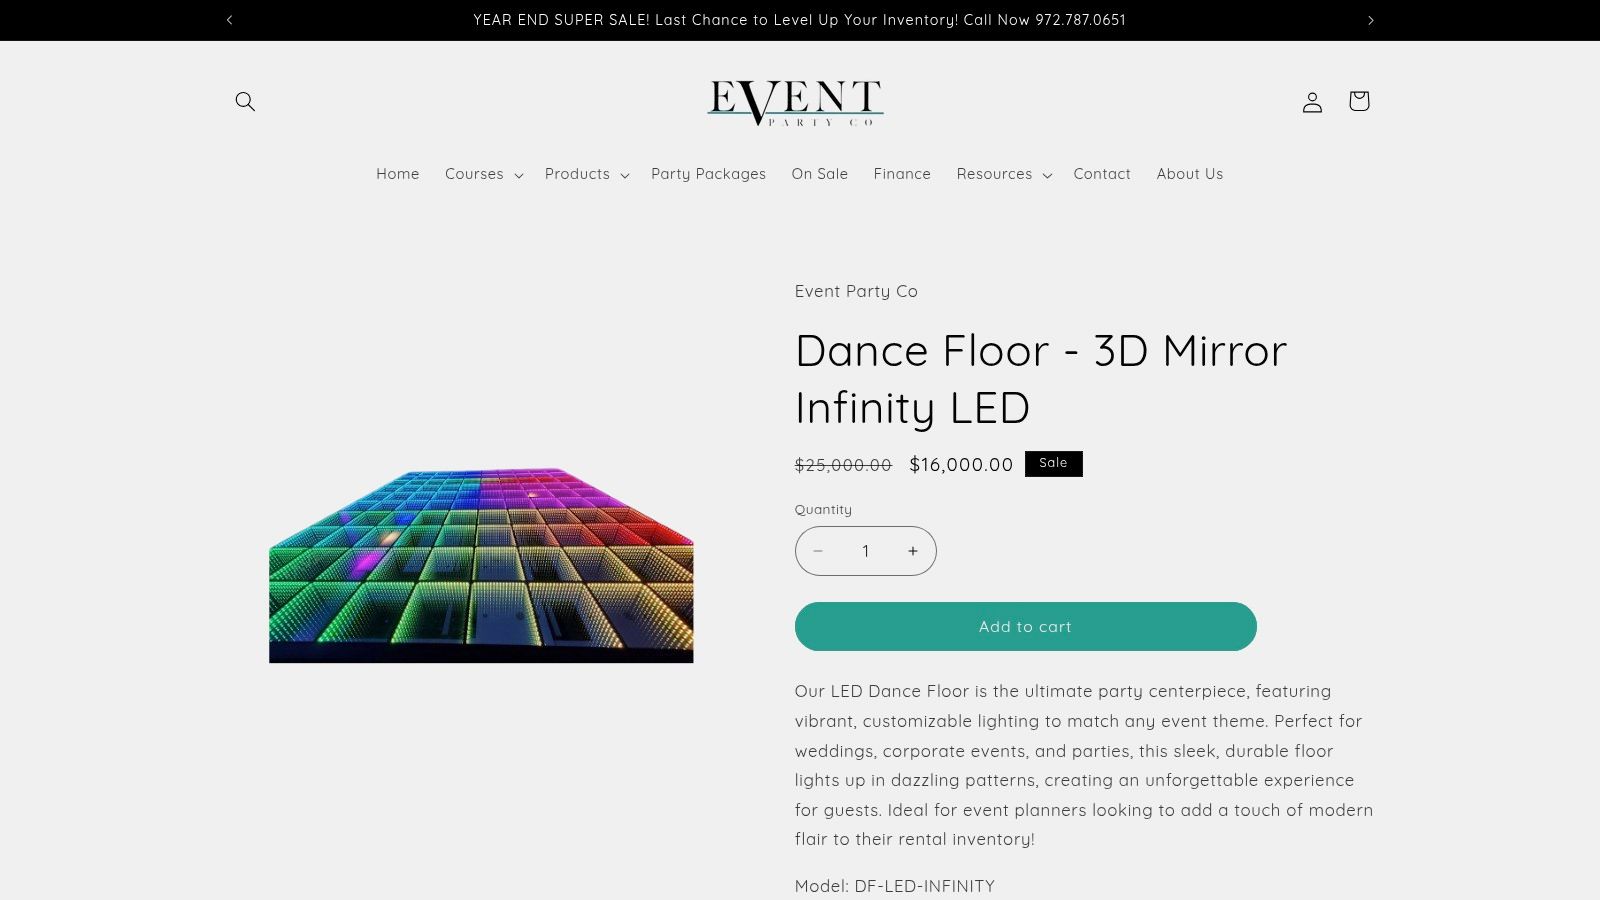Click inside the quantity input field
Screen dimensions: 1600x900
[x=866, y=550]
